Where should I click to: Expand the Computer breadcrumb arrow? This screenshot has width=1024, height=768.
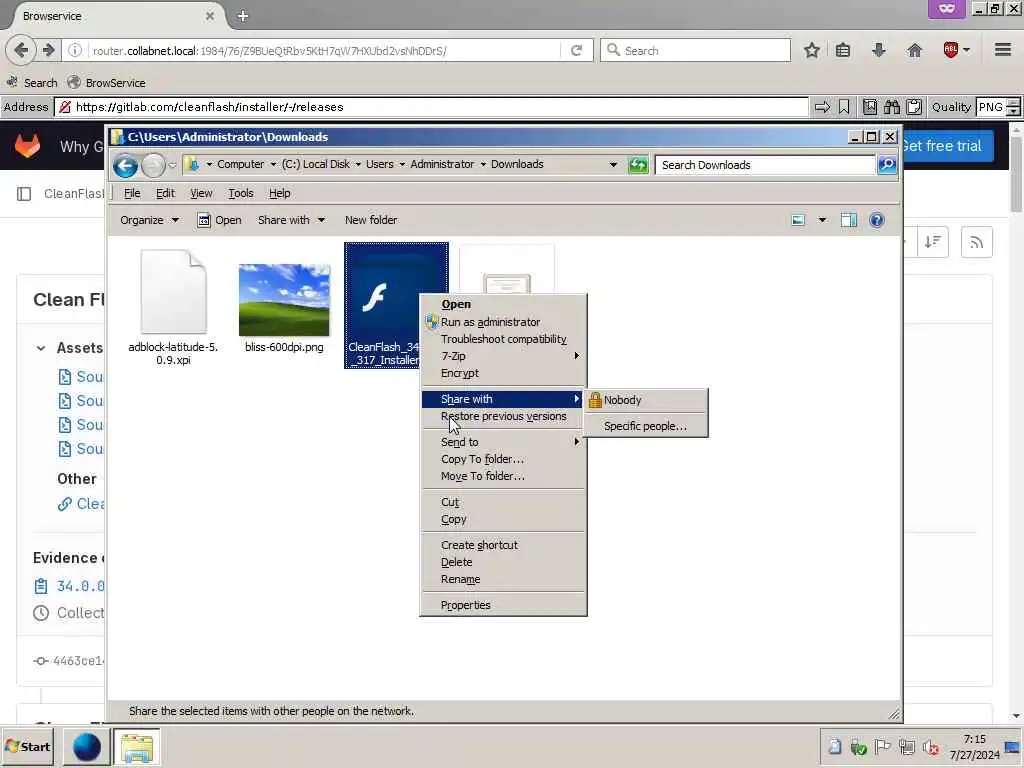273,165
